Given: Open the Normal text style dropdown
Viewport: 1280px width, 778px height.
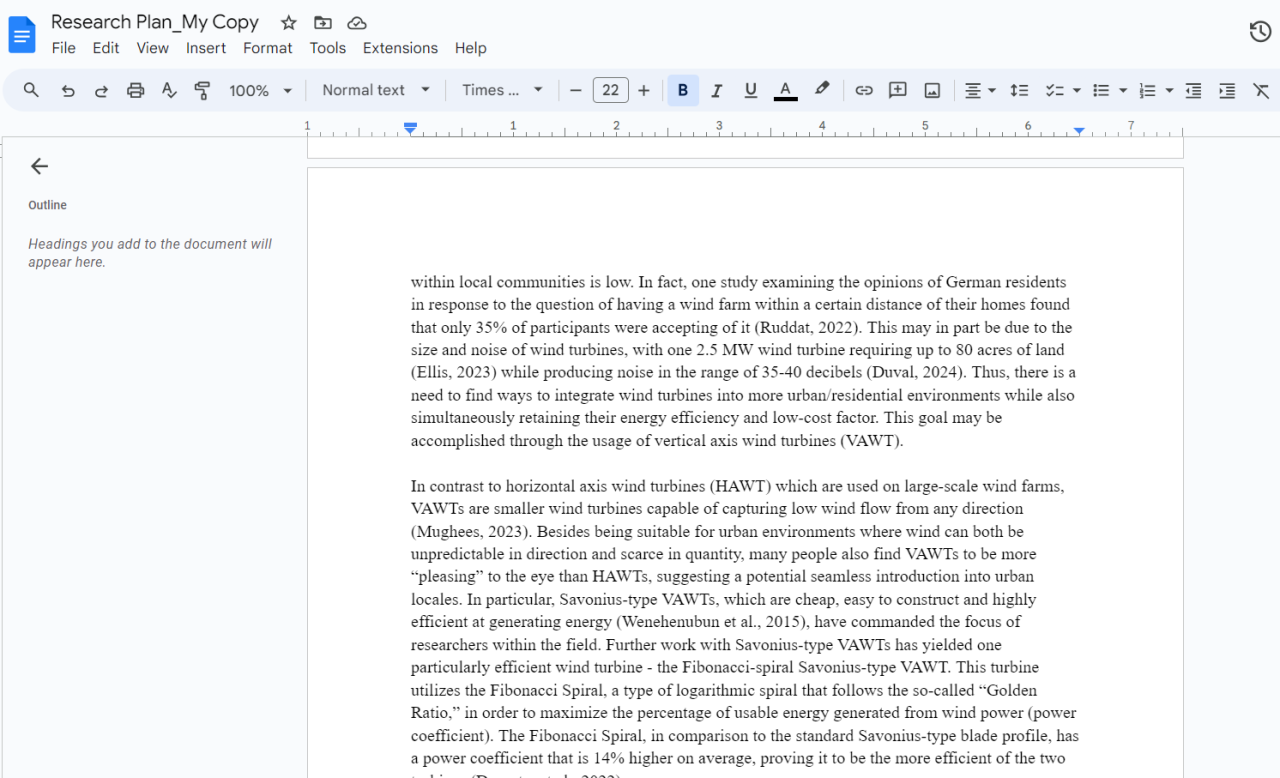Looking at the screenshot, I should [x=376, y=90].
